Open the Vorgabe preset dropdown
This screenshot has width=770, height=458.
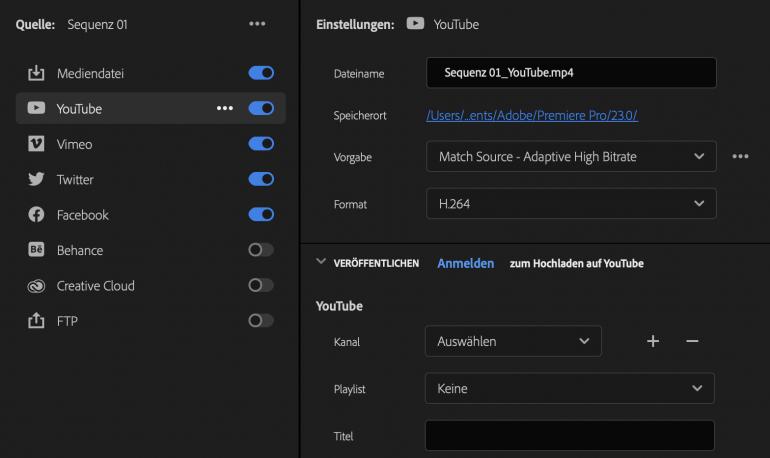571,157
